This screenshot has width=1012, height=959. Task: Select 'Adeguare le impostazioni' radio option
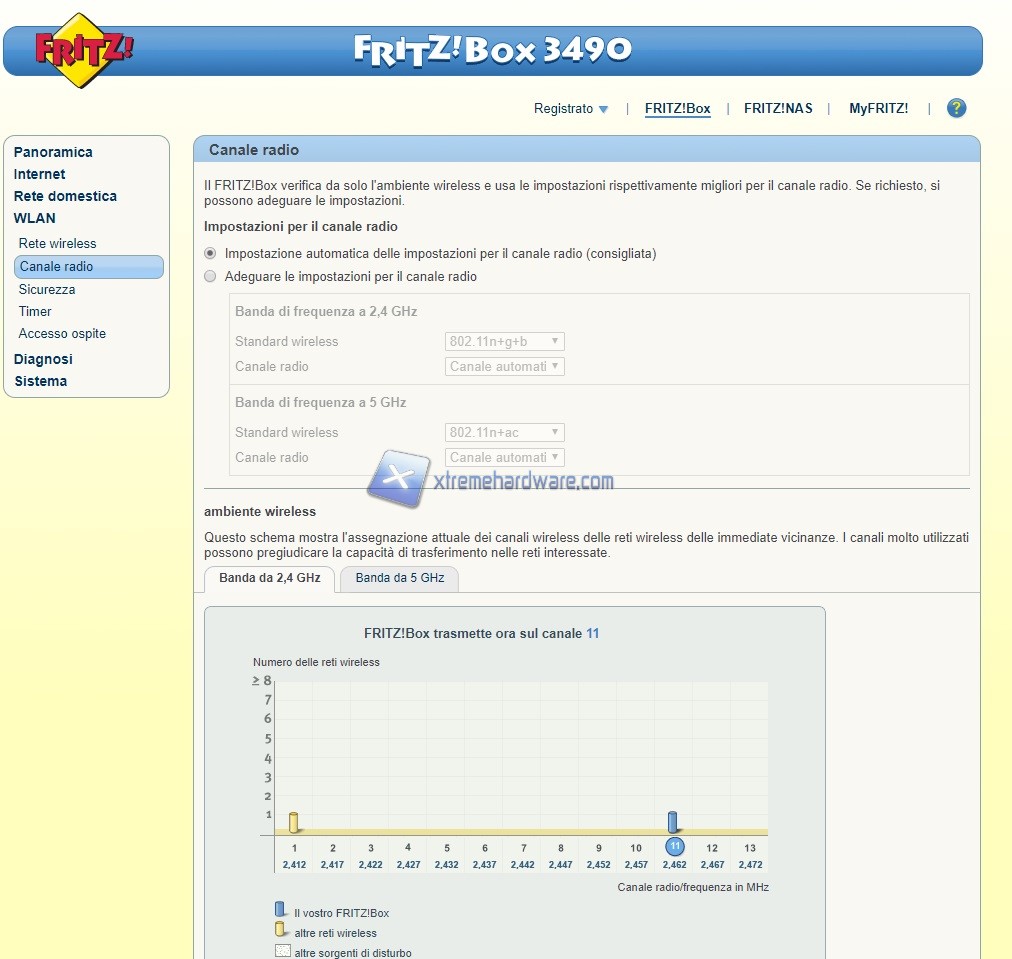tap(210, 277)
